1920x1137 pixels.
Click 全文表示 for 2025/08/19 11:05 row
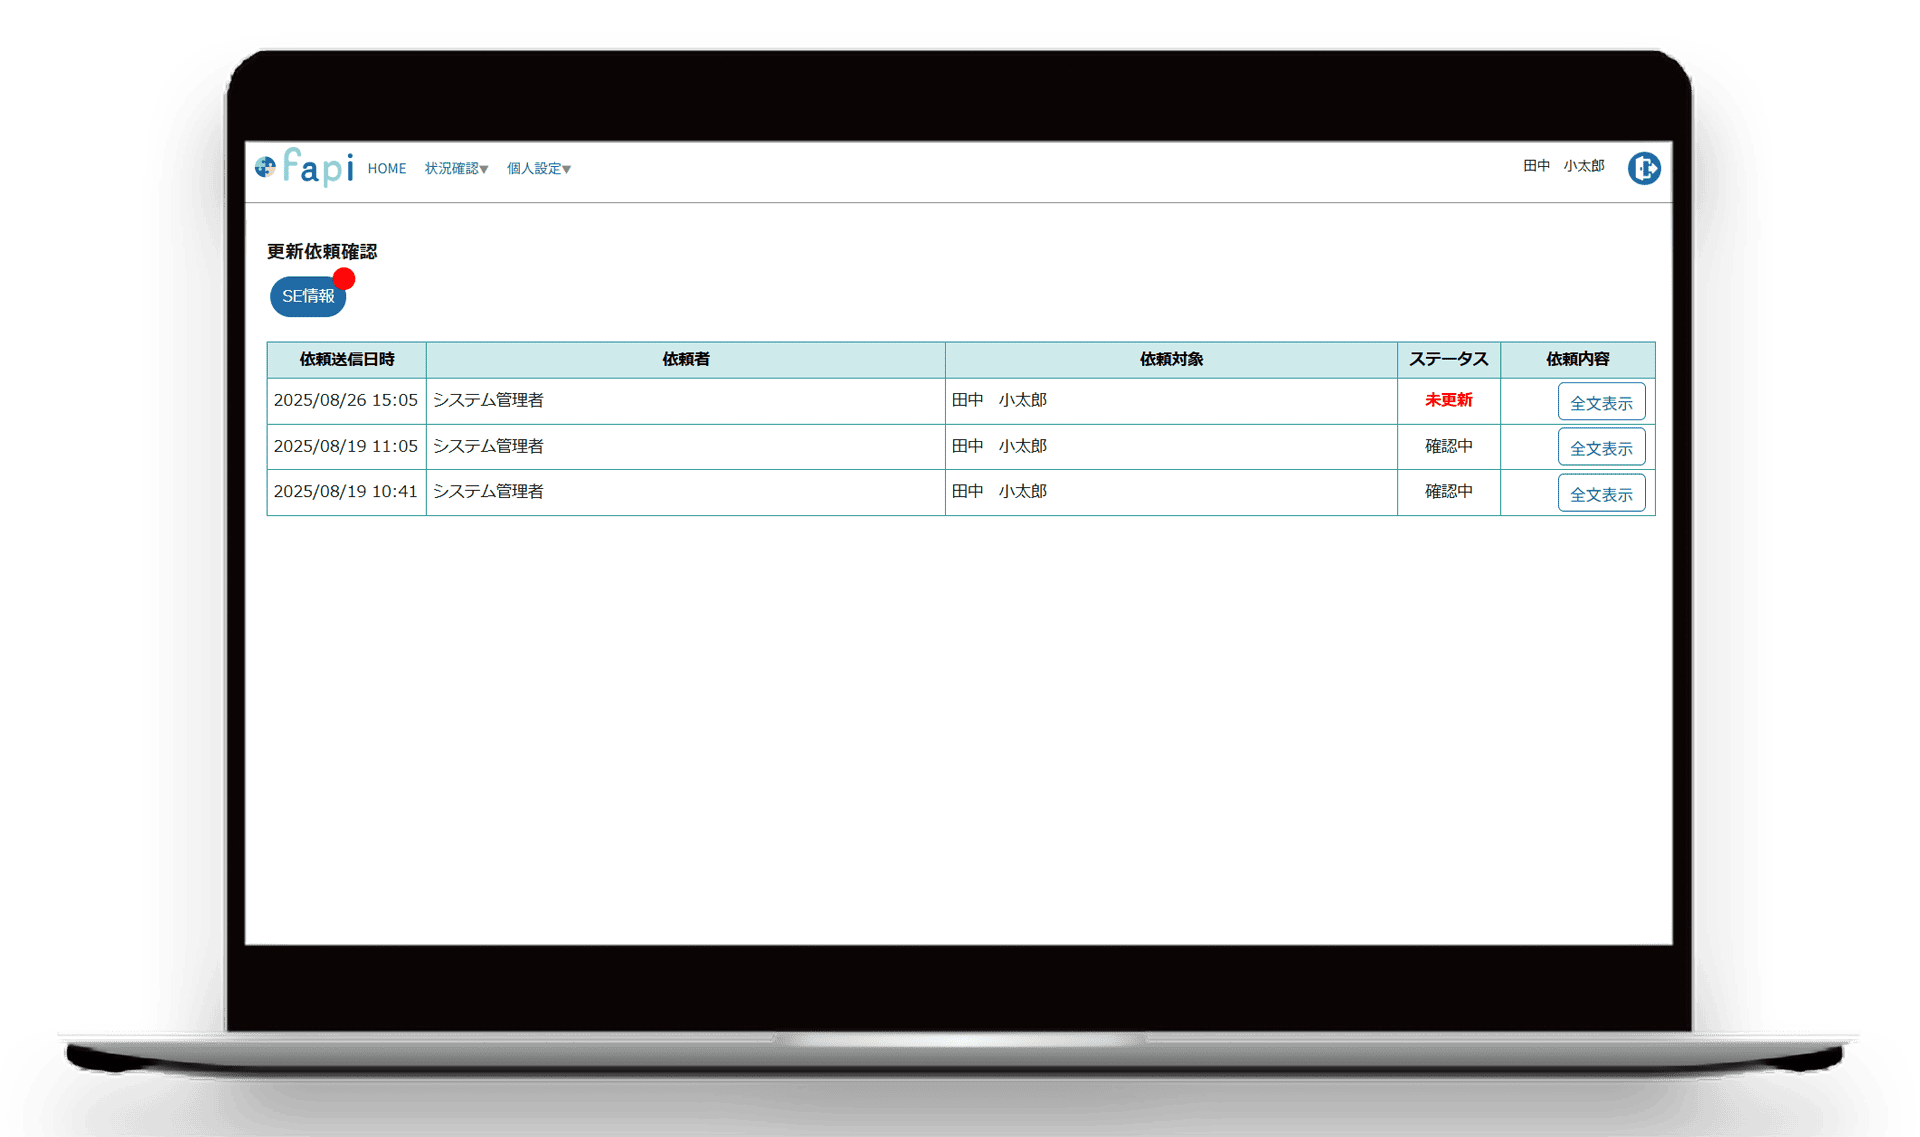pyautogui.click(x=1600, y=448)
